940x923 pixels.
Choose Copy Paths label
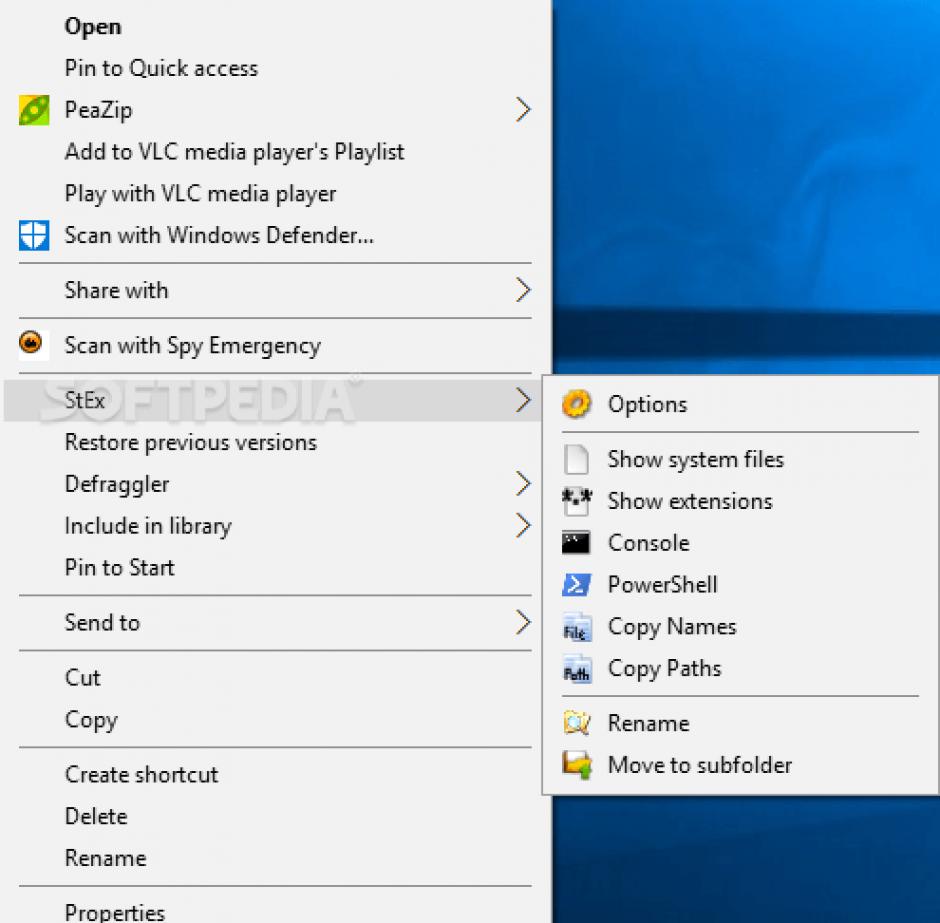pyautogui.click(x=665, y=669)
